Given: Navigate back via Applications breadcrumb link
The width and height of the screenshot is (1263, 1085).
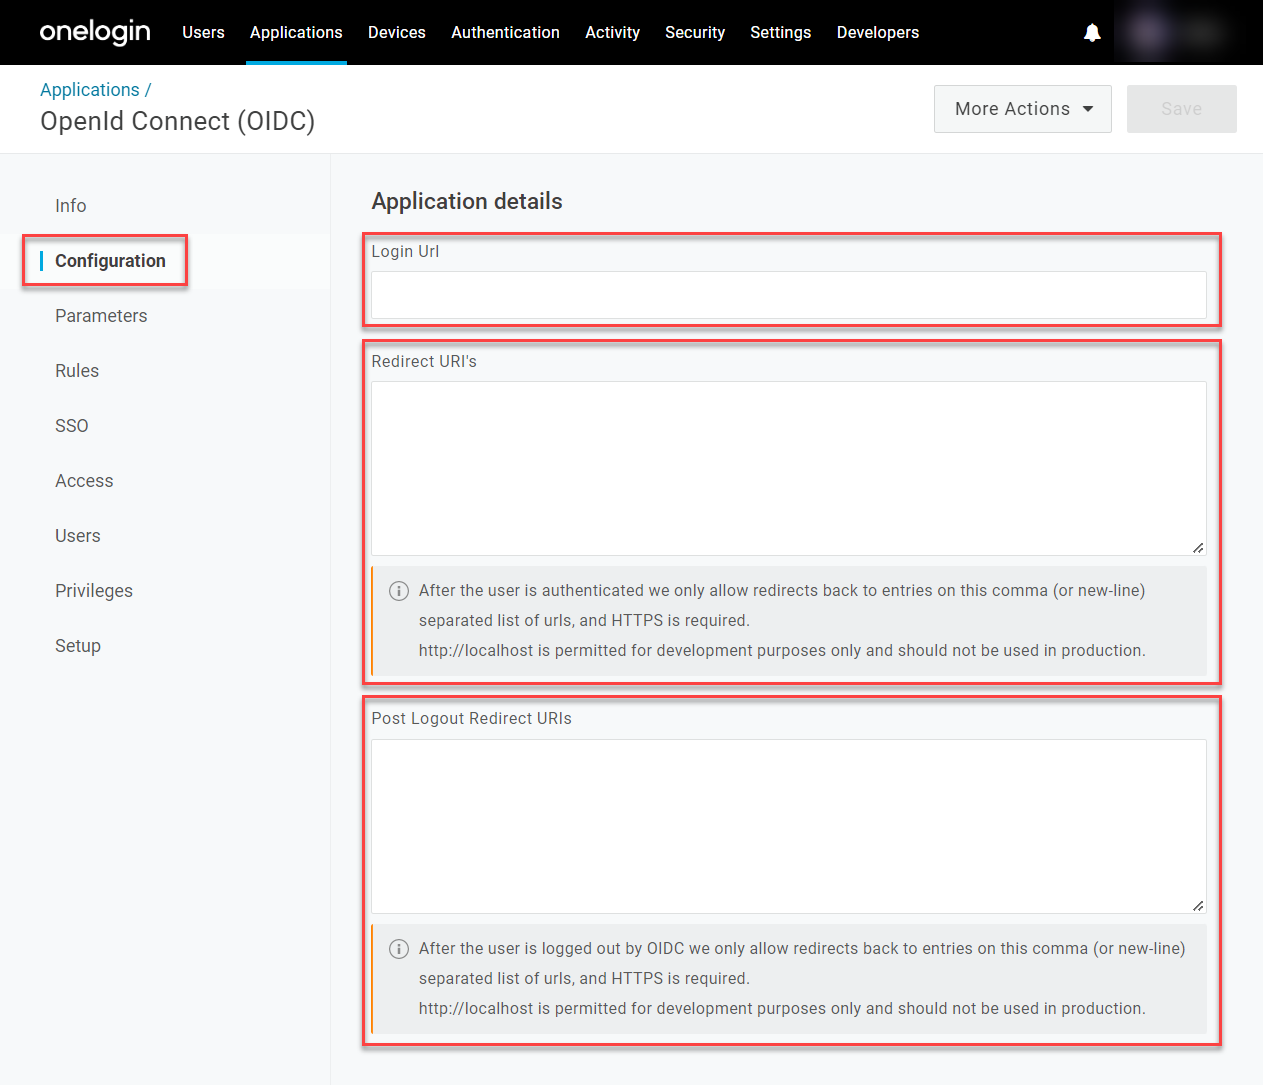Looking at the screenshot, I should point(90,89).
